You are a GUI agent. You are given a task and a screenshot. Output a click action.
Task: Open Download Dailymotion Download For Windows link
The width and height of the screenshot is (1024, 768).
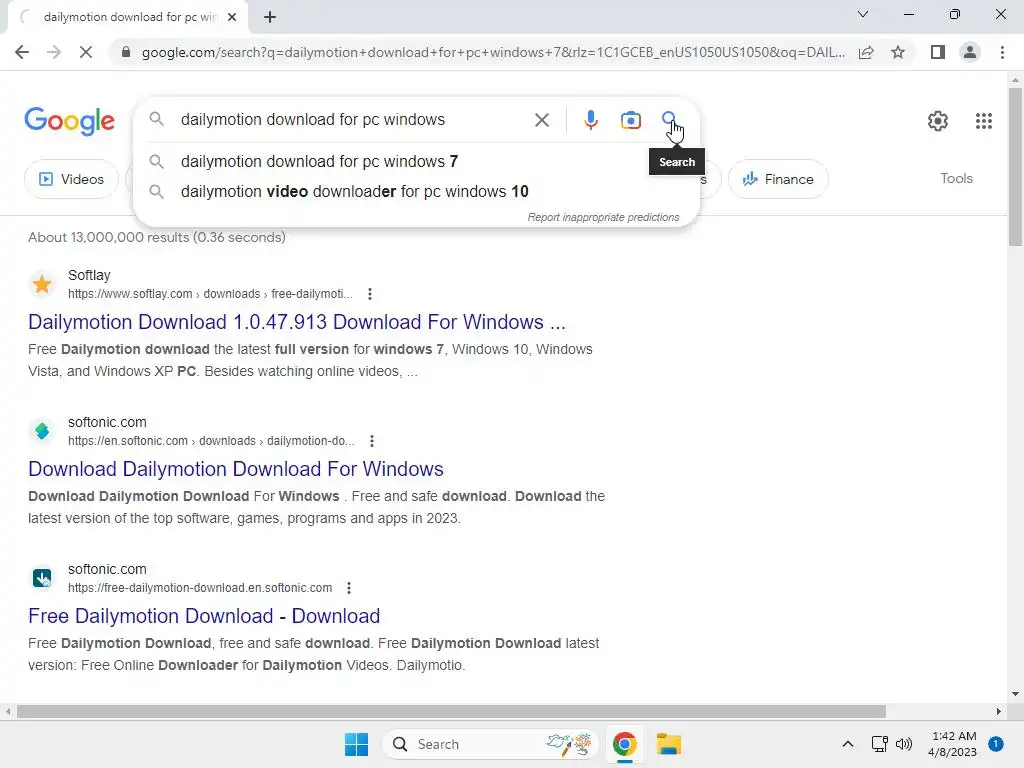click(x=236, y=469)
